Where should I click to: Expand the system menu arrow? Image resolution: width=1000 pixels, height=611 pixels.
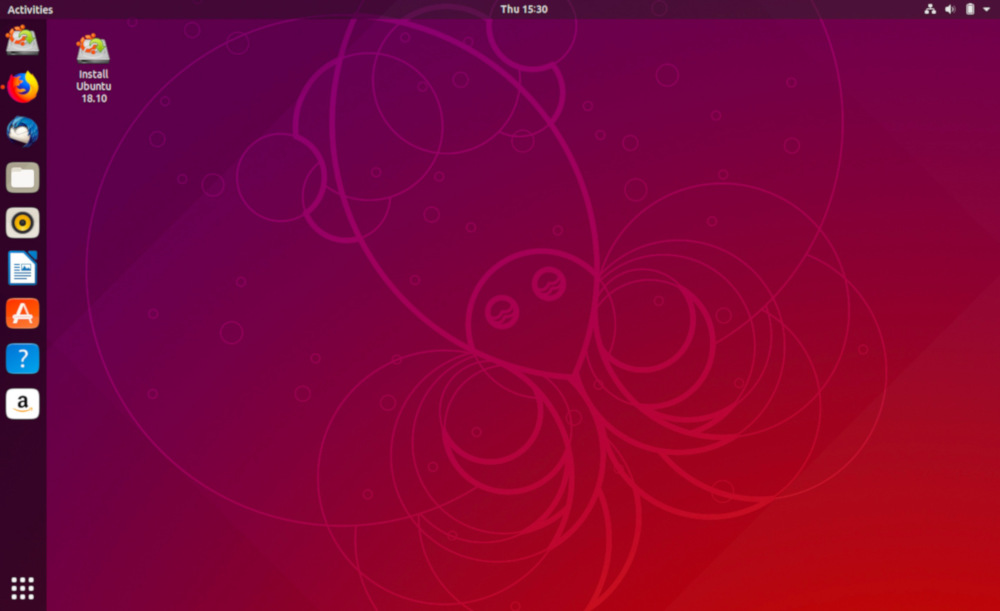tap(986, 9)
